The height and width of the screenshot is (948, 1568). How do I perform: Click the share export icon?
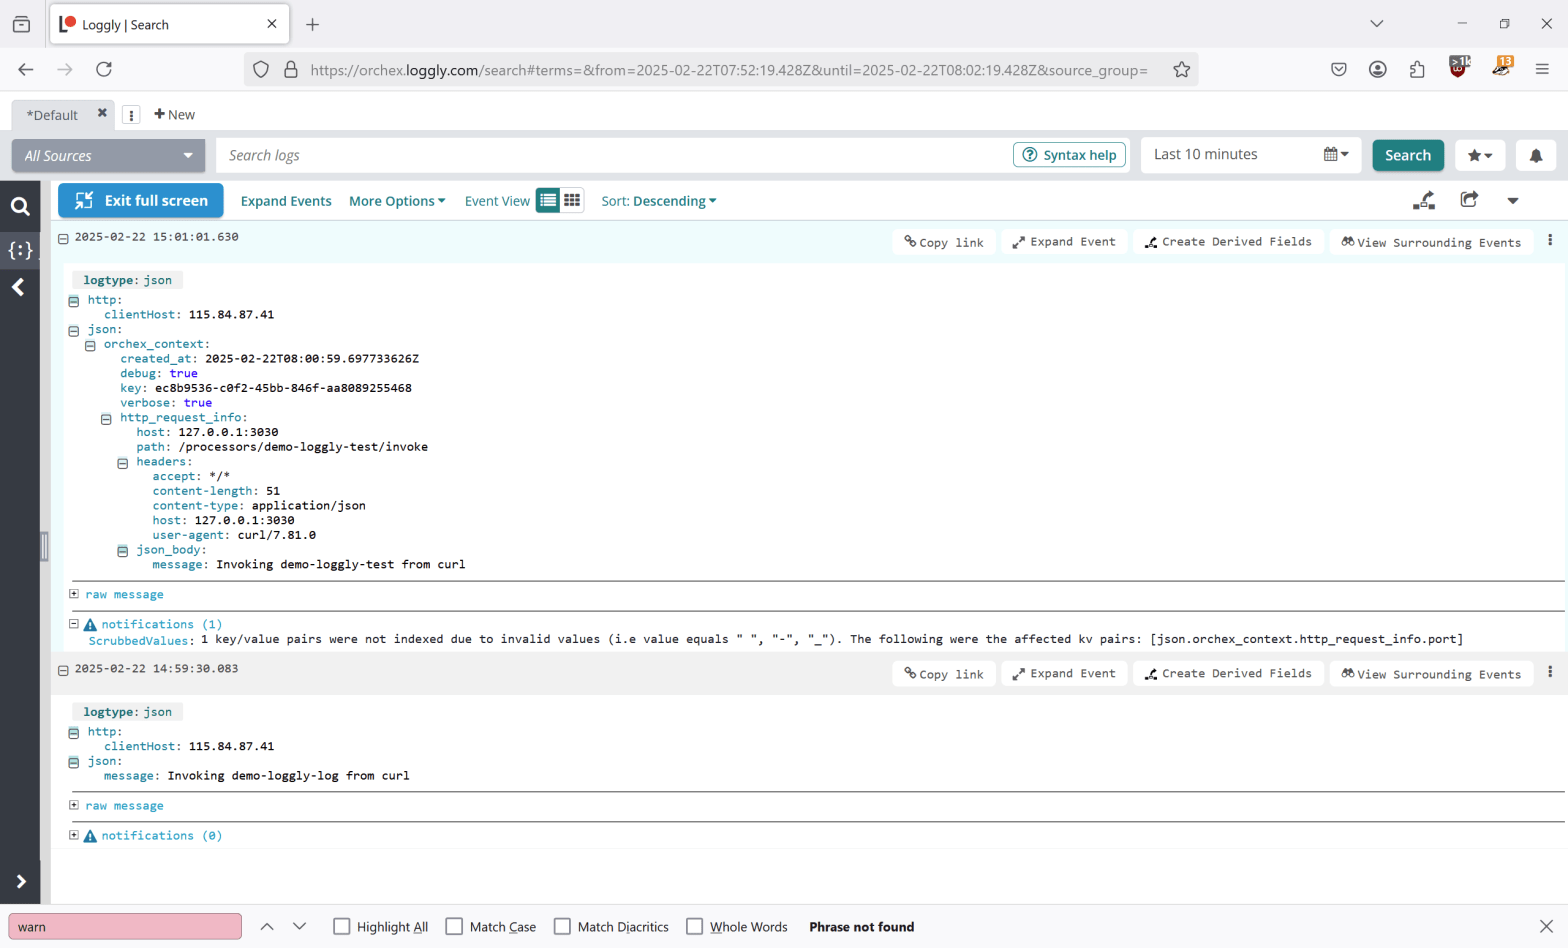coord(1468,200)
